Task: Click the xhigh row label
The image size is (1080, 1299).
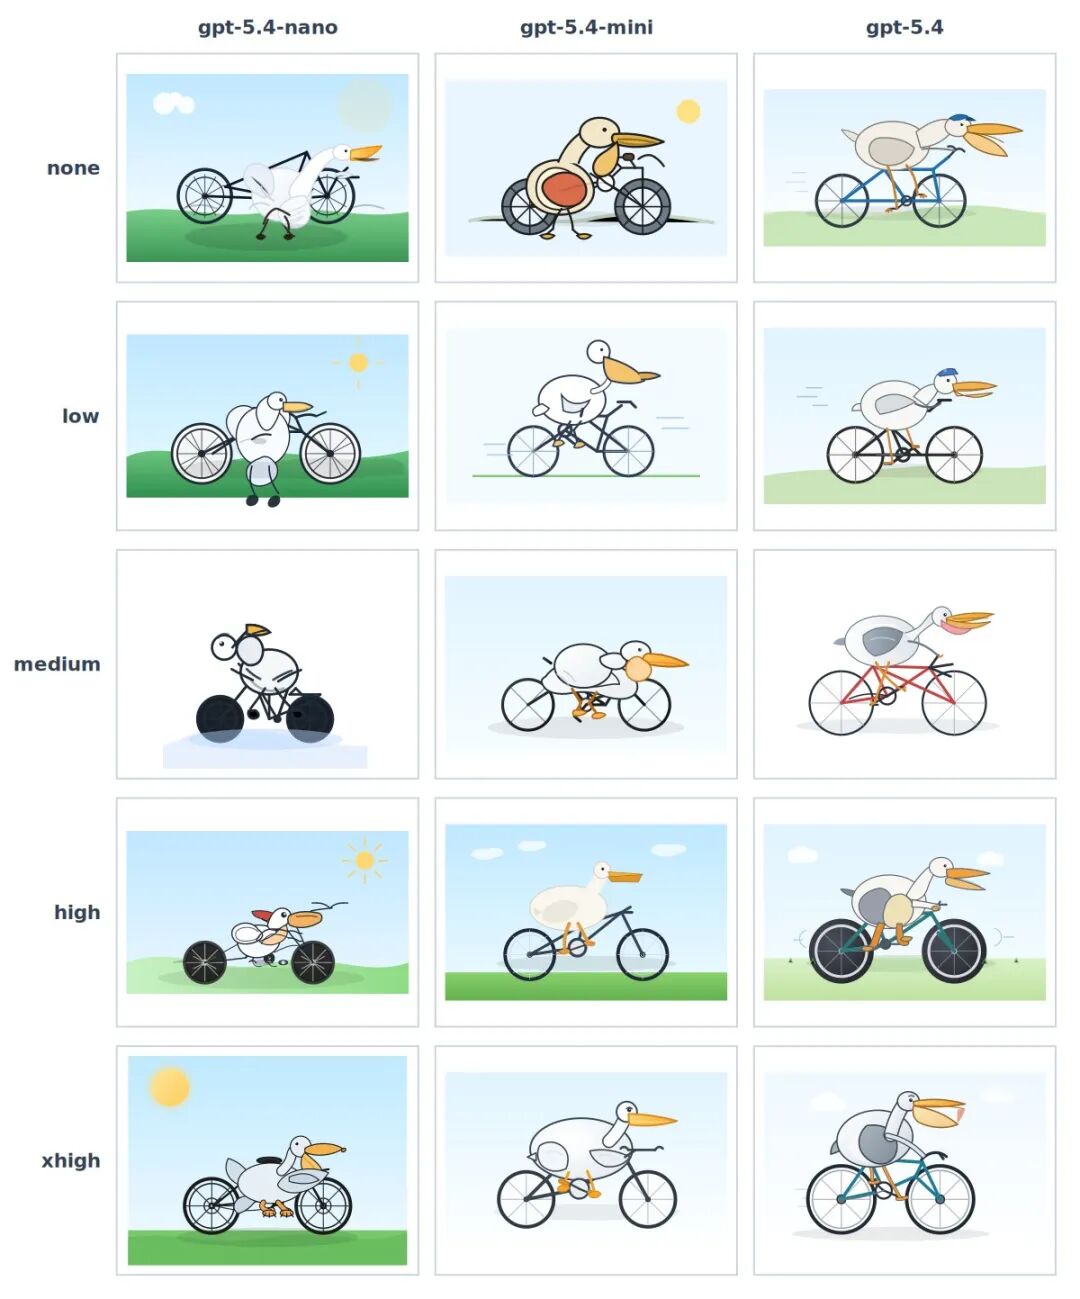Action: pos(71,1160)
